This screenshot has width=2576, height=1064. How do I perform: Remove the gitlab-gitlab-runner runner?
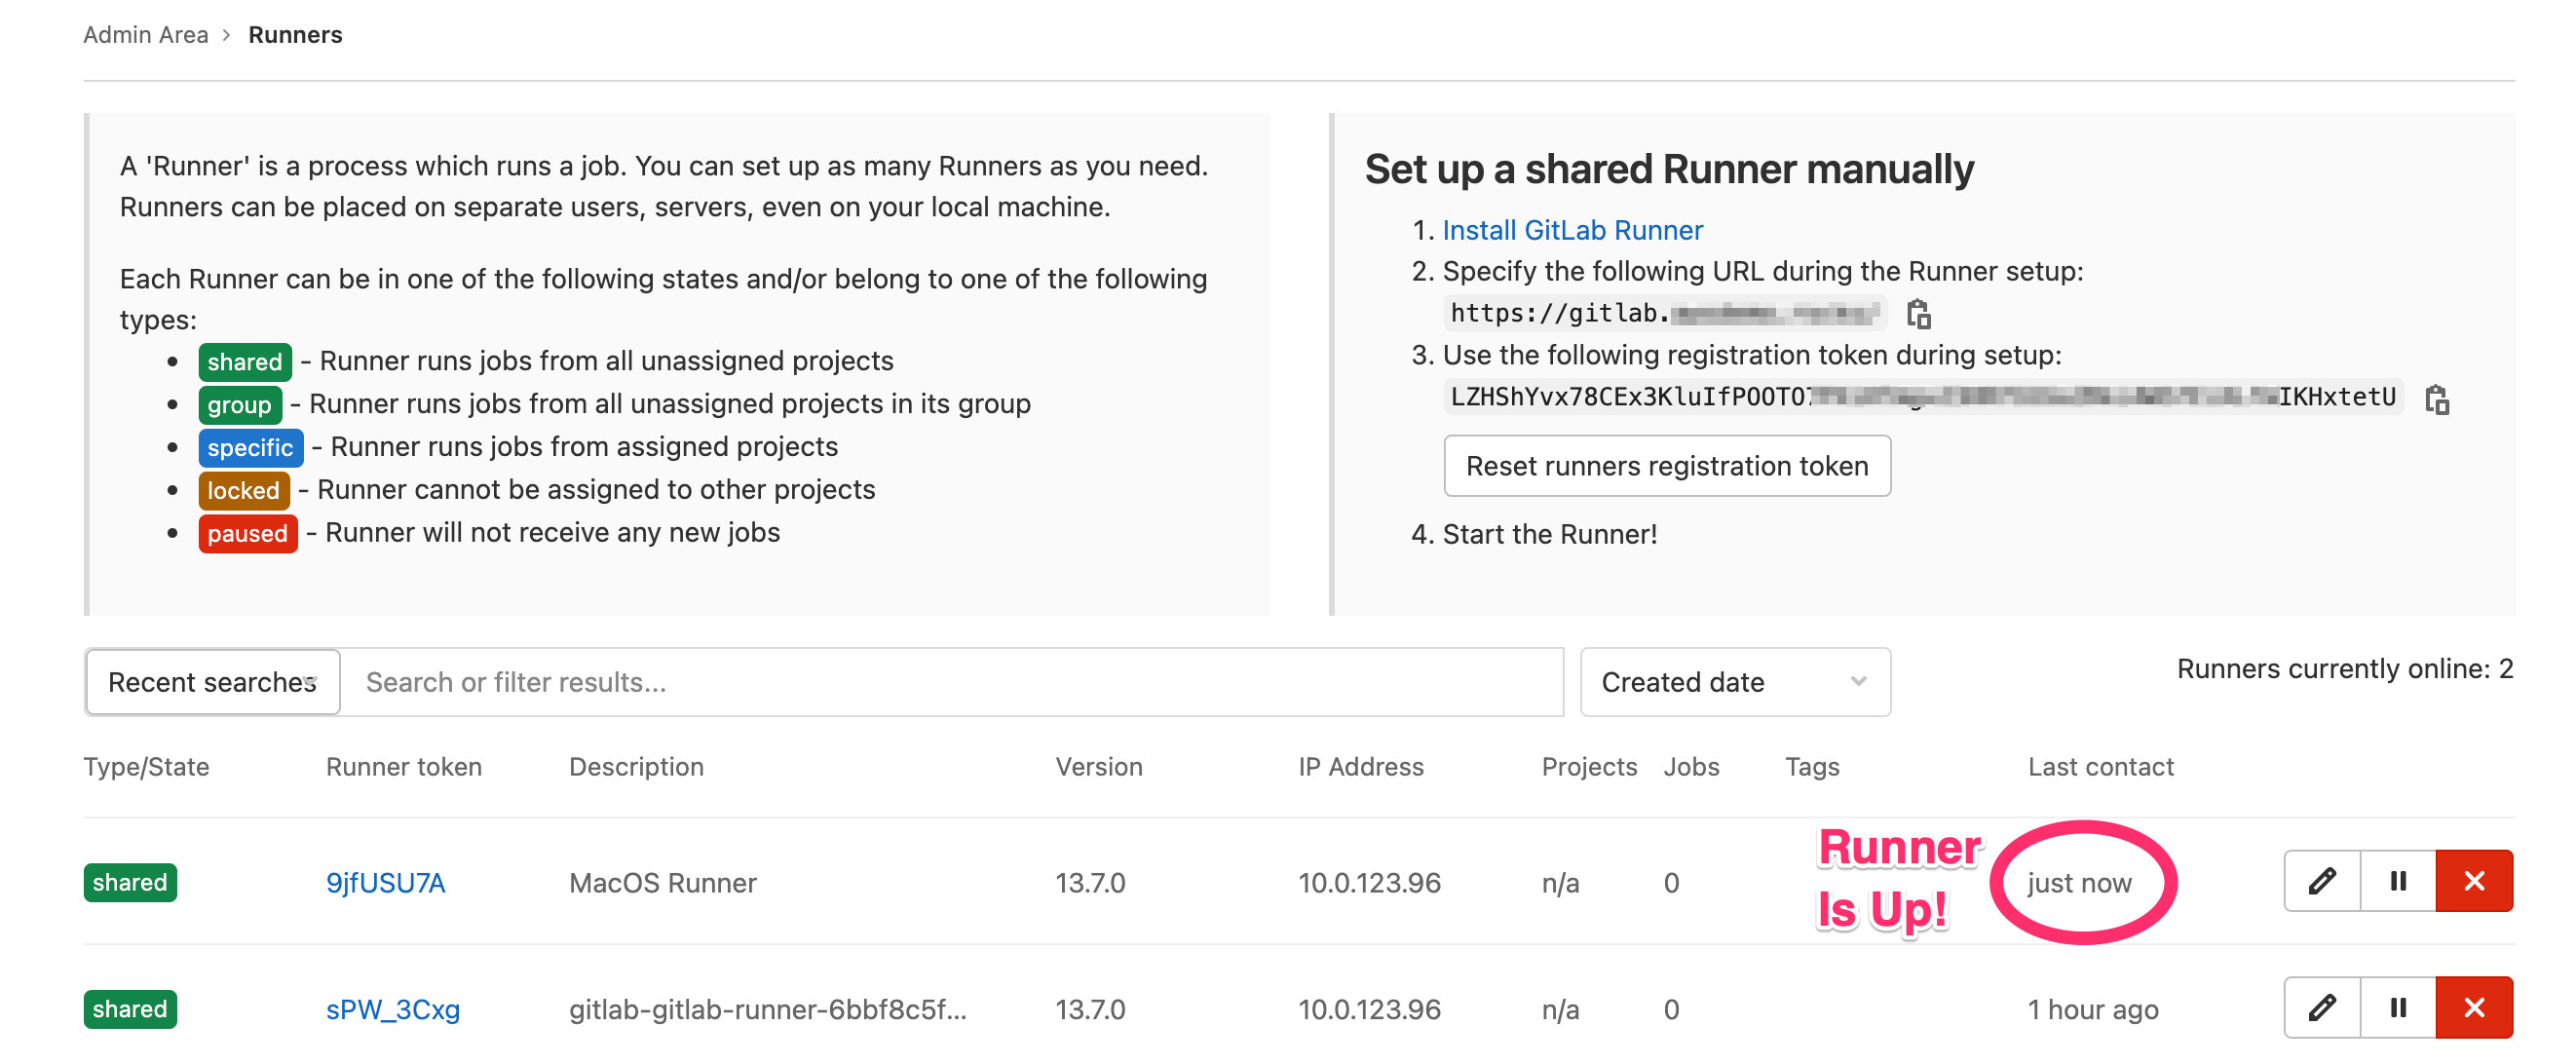[x=2474, y=1007]
